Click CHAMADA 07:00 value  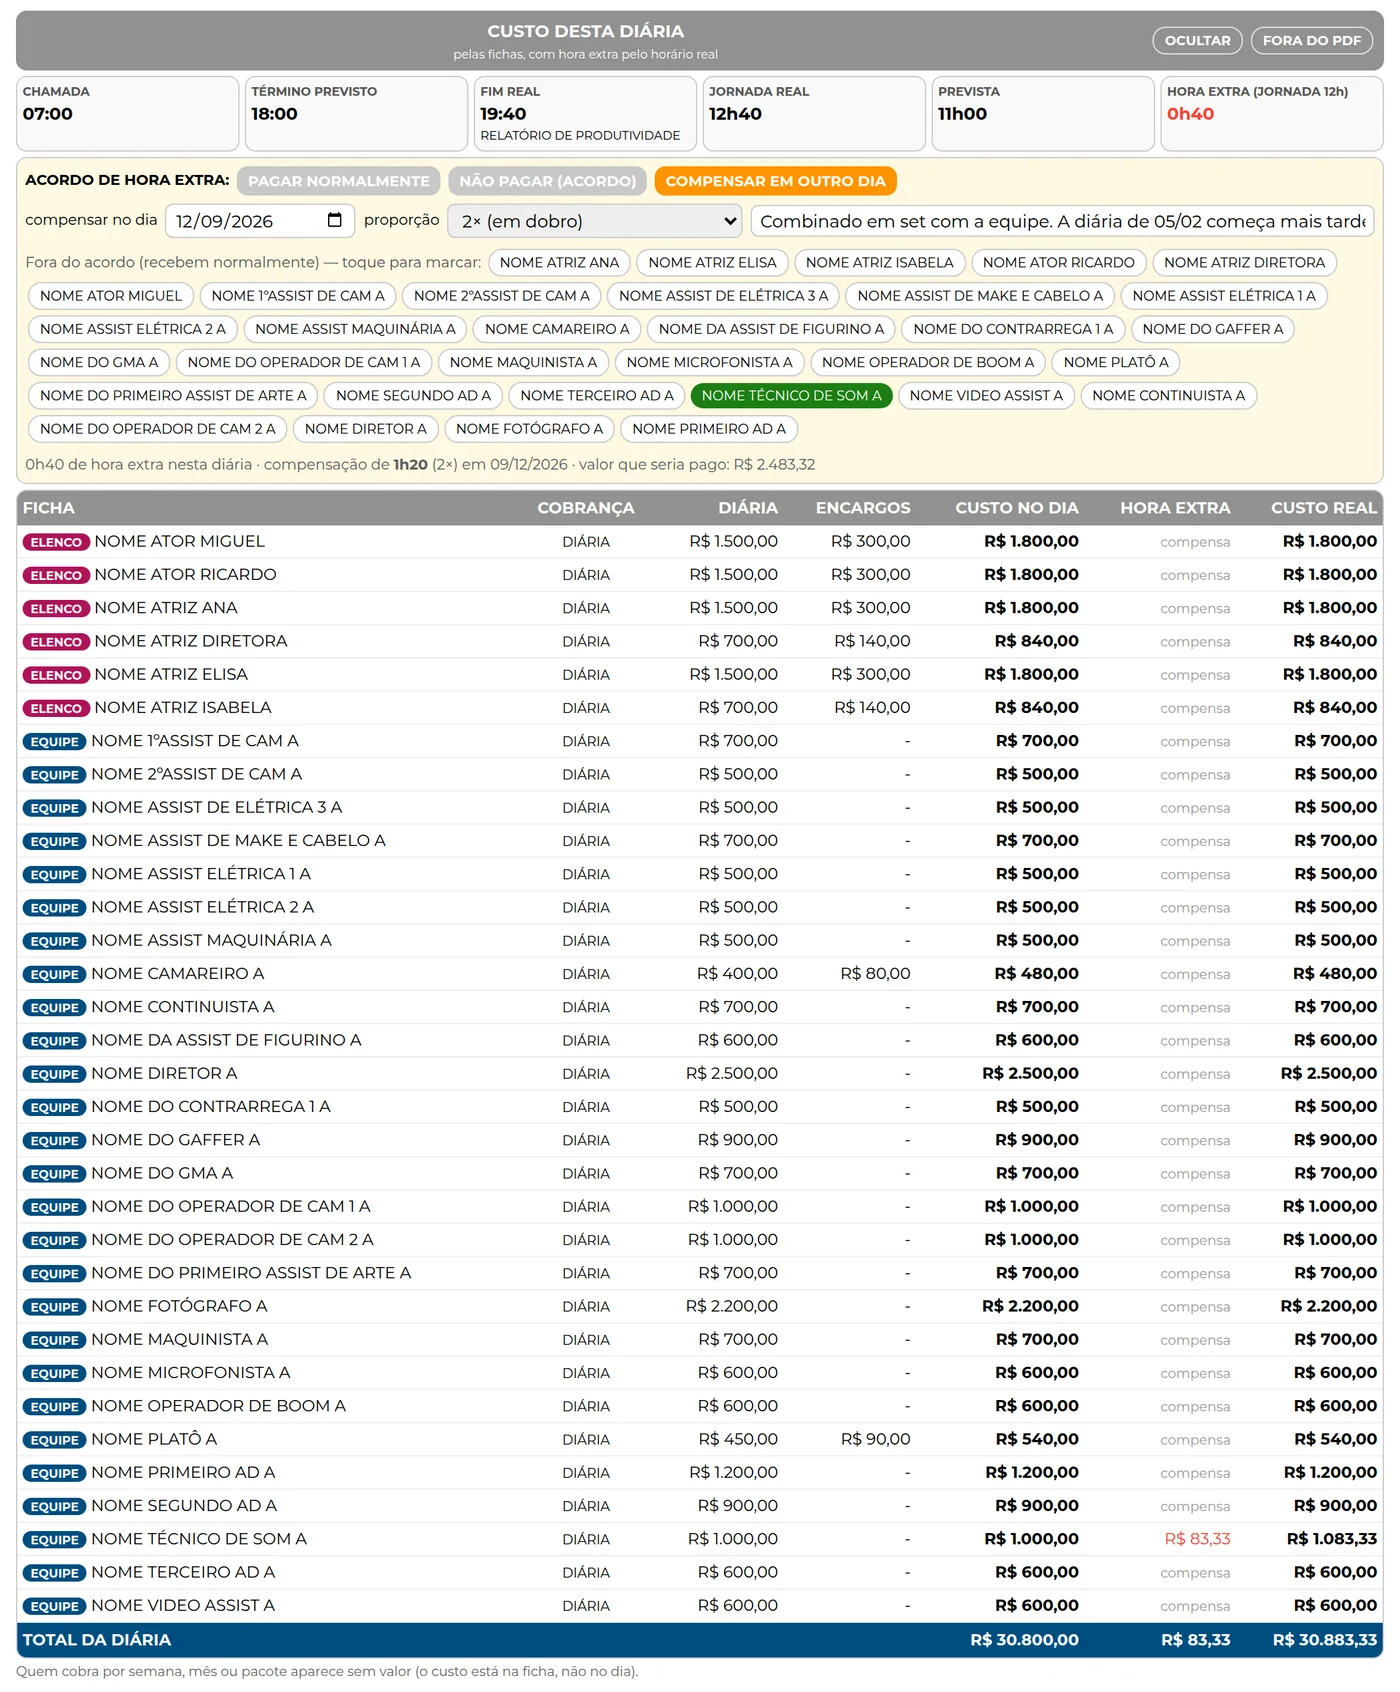[x=48, y=114]
